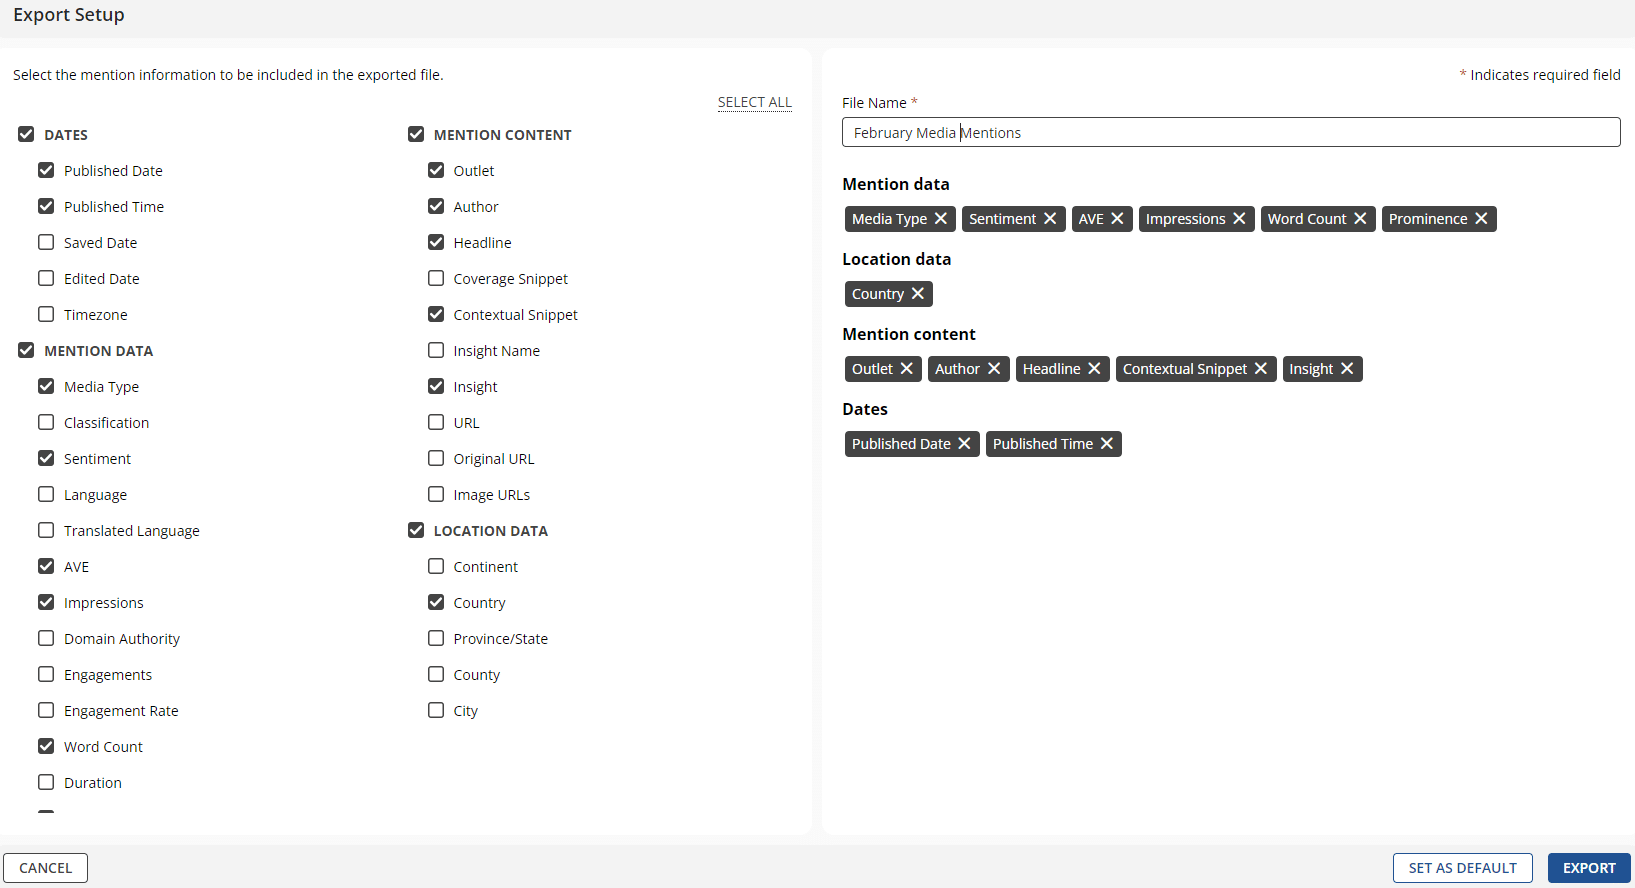Uncheck the Published Date checkbox
The height and width of the screenshot is (888, 1635).
[x=46, y=171]
